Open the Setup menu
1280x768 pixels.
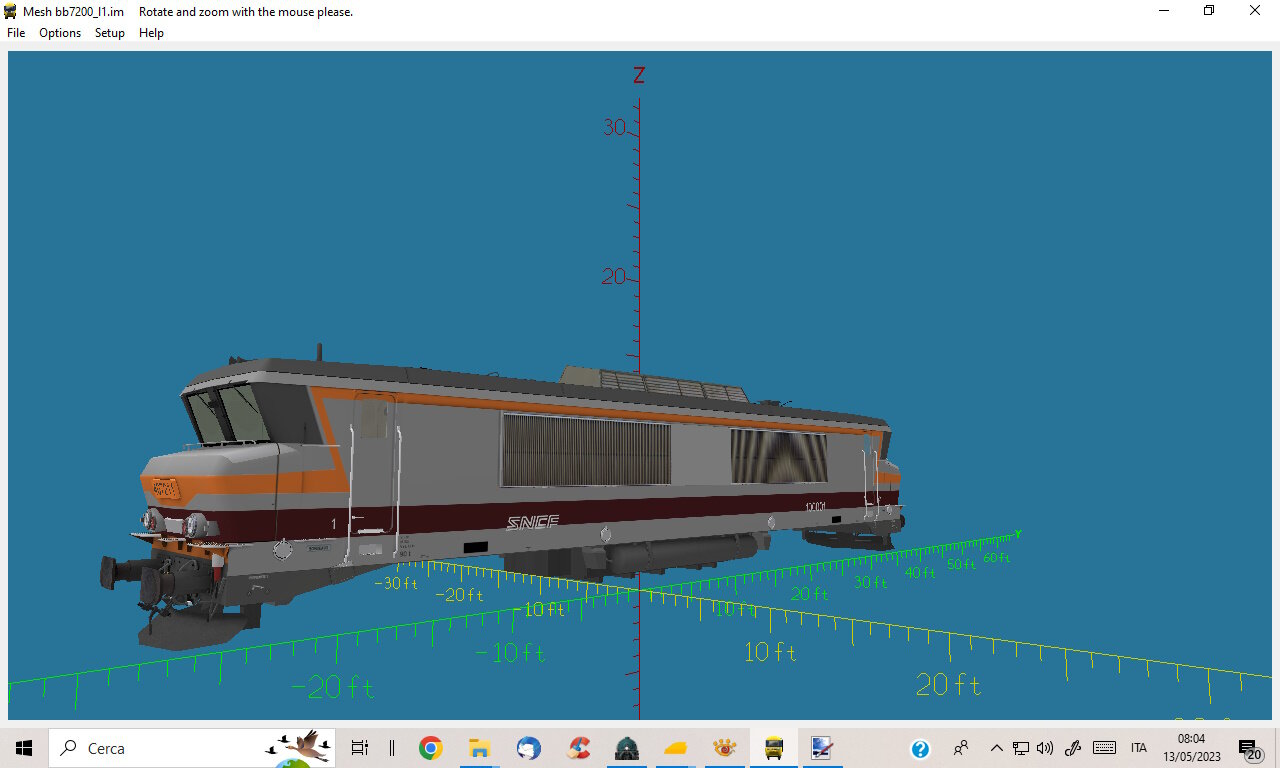[110, 33]
